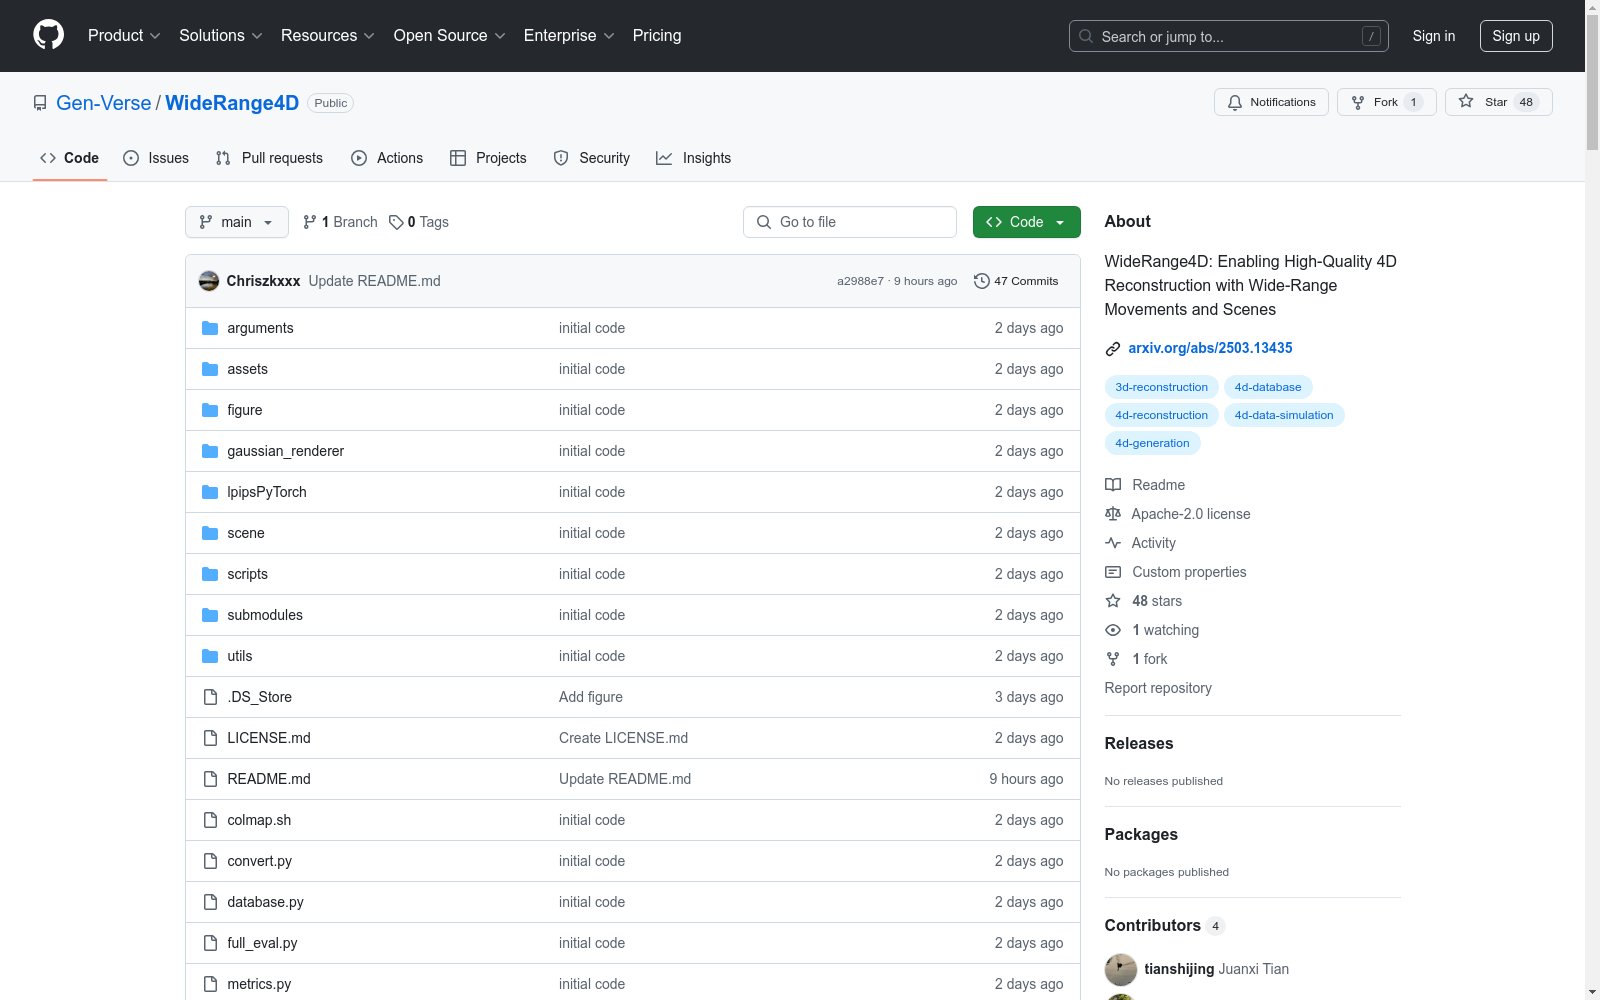
Task: Click the 47 Commits link
Action: (x=1016, y=281)
